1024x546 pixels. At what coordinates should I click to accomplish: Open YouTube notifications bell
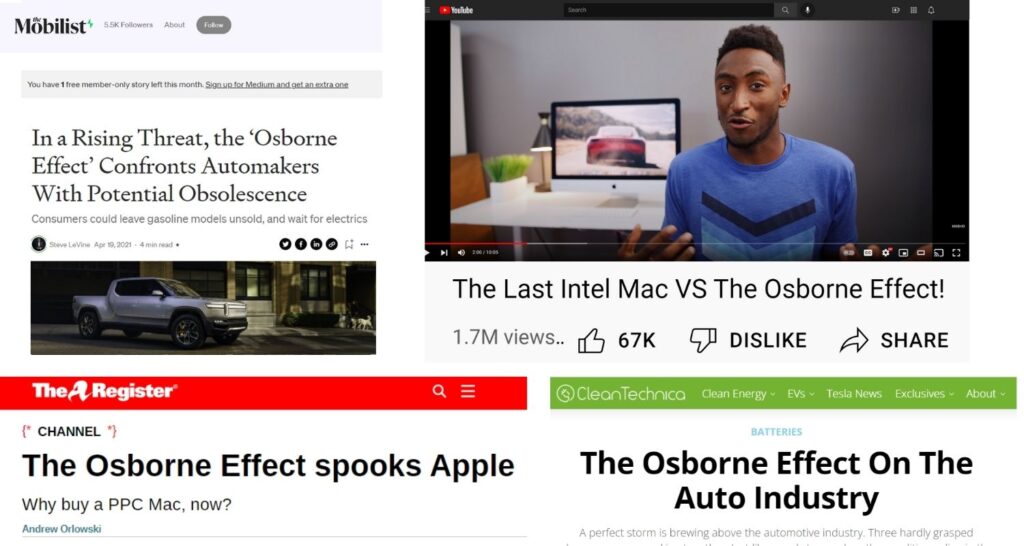(931, 10)
